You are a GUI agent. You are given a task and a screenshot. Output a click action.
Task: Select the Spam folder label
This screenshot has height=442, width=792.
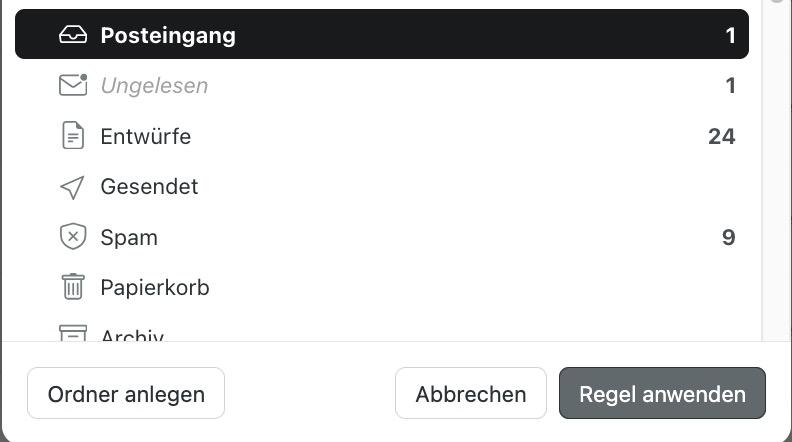129,238
